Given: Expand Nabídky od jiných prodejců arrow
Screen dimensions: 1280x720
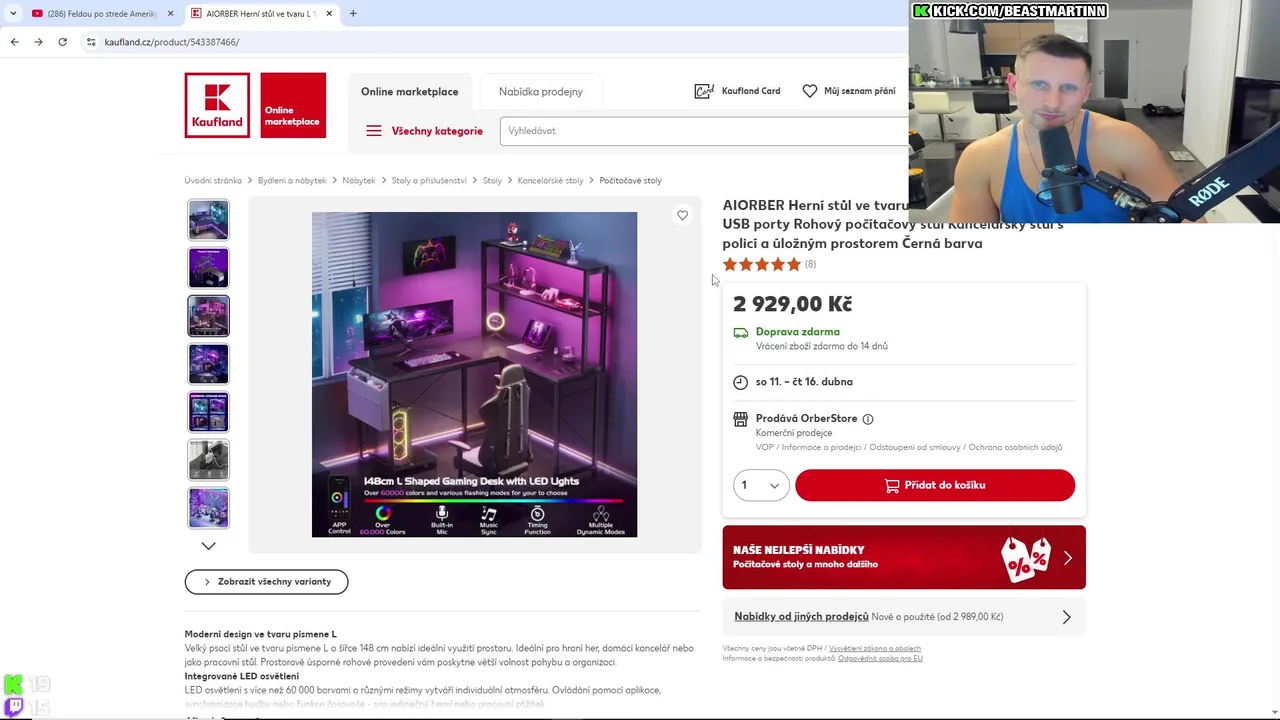Looking at the screenshot, I should pos(1066,617).
